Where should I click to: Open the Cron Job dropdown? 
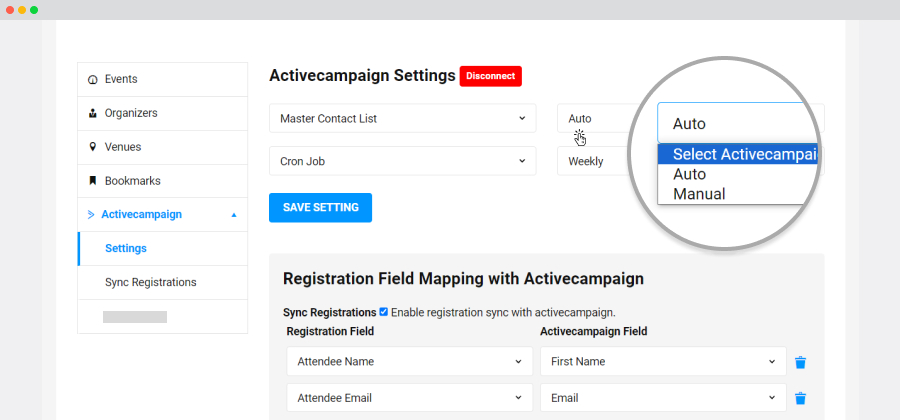click(402, 161)
